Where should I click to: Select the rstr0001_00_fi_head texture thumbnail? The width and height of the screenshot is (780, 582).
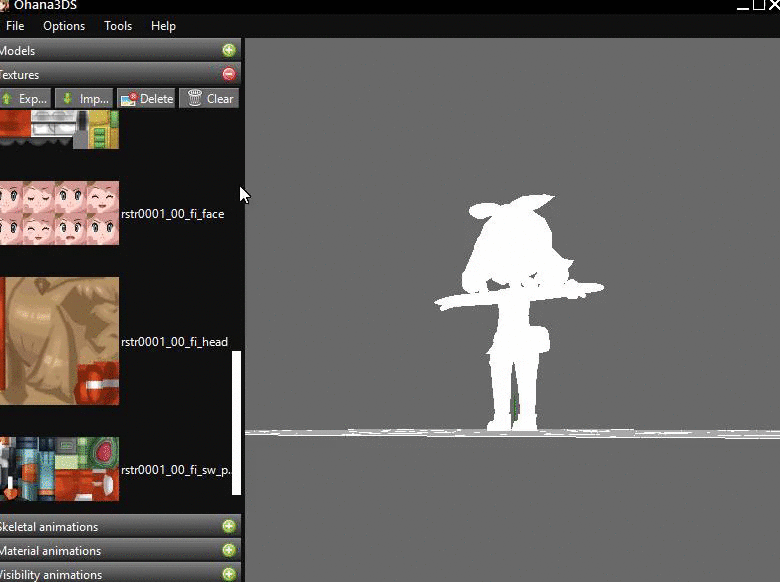[x=59, y=341]
